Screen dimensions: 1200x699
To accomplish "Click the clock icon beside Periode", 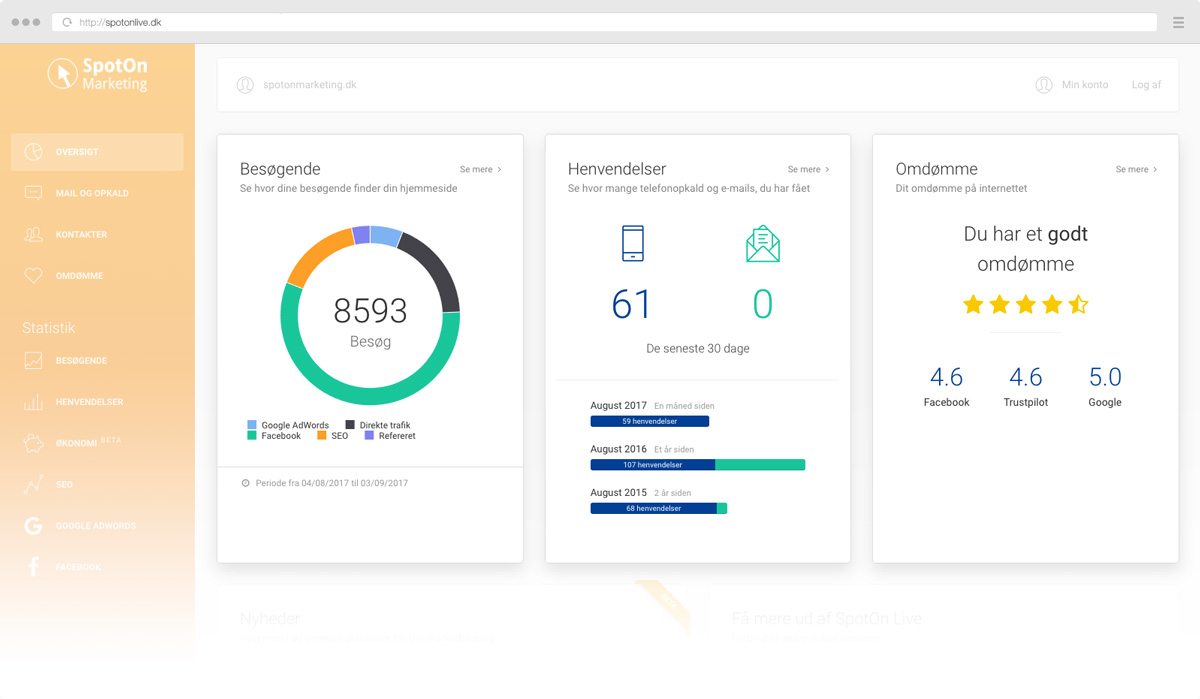I will click(245, 483).
